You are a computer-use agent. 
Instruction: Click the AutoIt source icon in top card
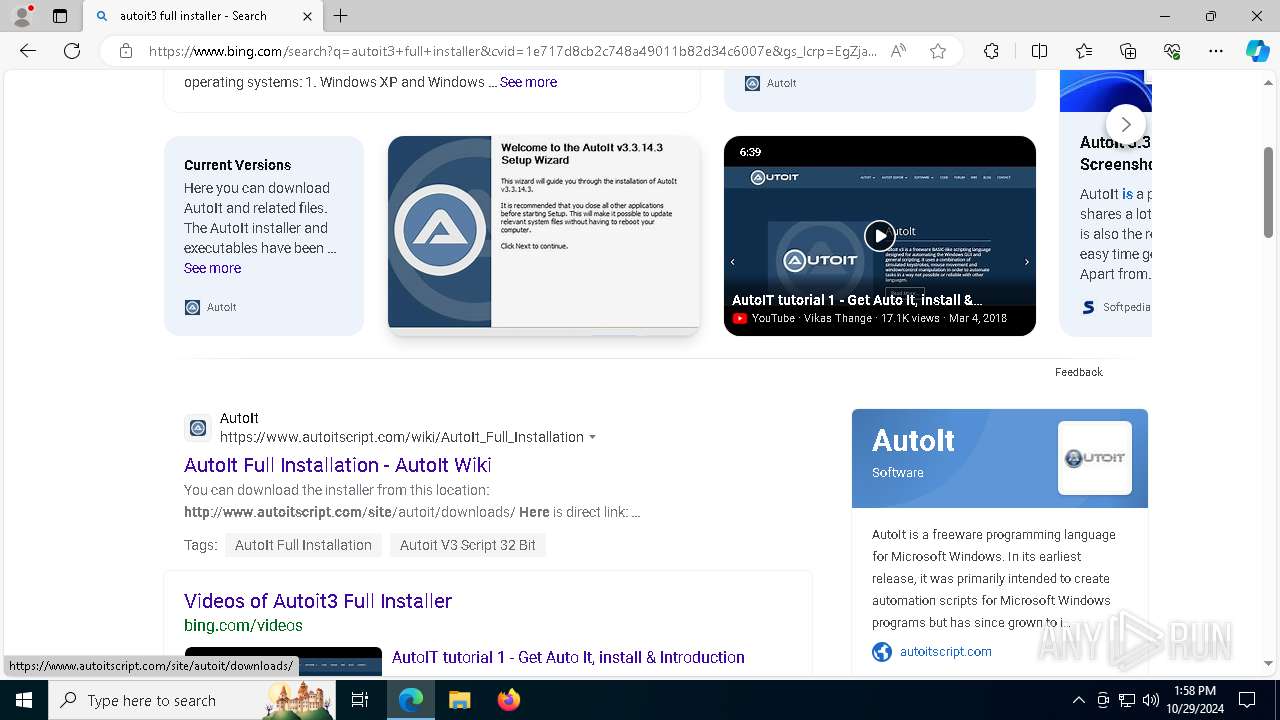753,83
